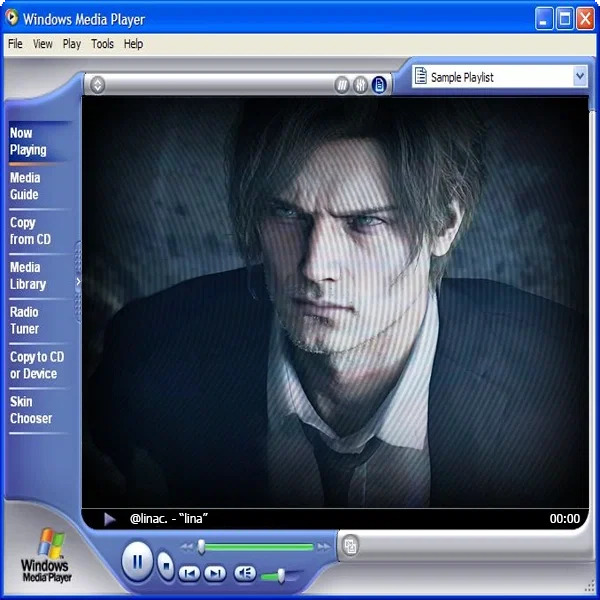Fast forward using the seek-forward arrows
This screenshot has height=600, width=600.
pyautogui.click(x=324, y=547)
